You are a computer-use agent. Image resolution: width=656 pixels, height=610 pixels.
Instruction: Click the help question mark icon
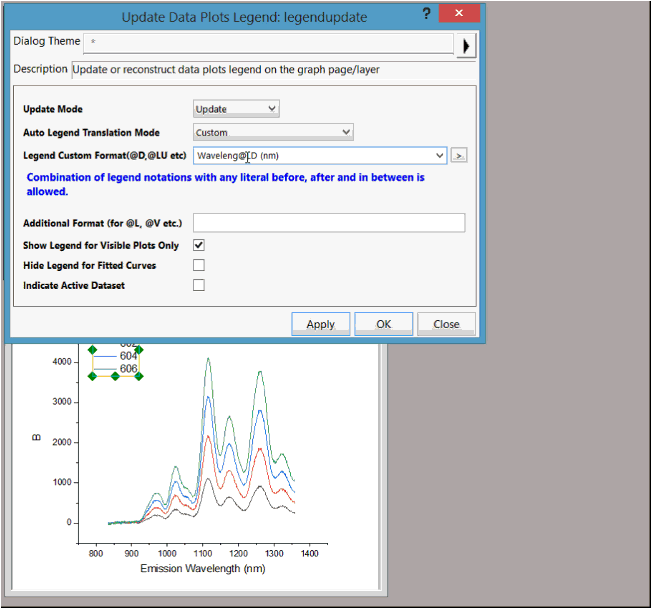tap(426, 14)
